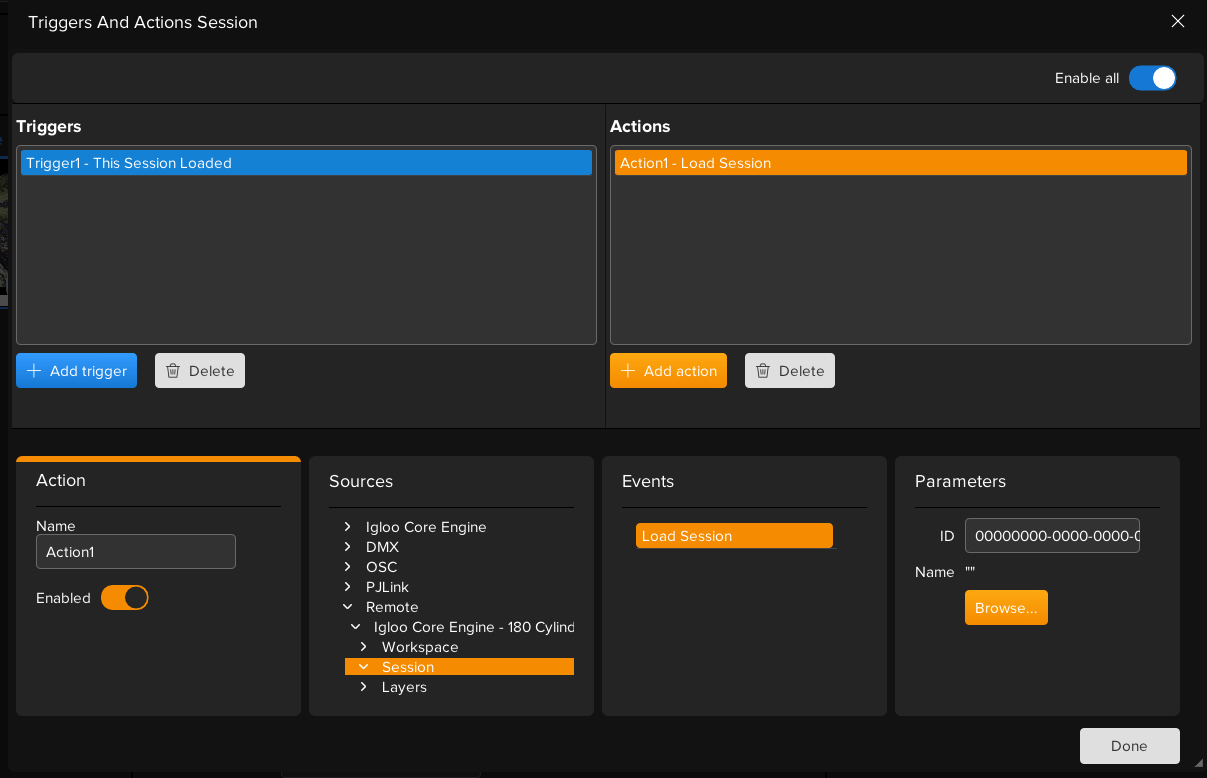Expand the DMX source node
Viewport: 1207px width, 778px height.
pos(347,547)
